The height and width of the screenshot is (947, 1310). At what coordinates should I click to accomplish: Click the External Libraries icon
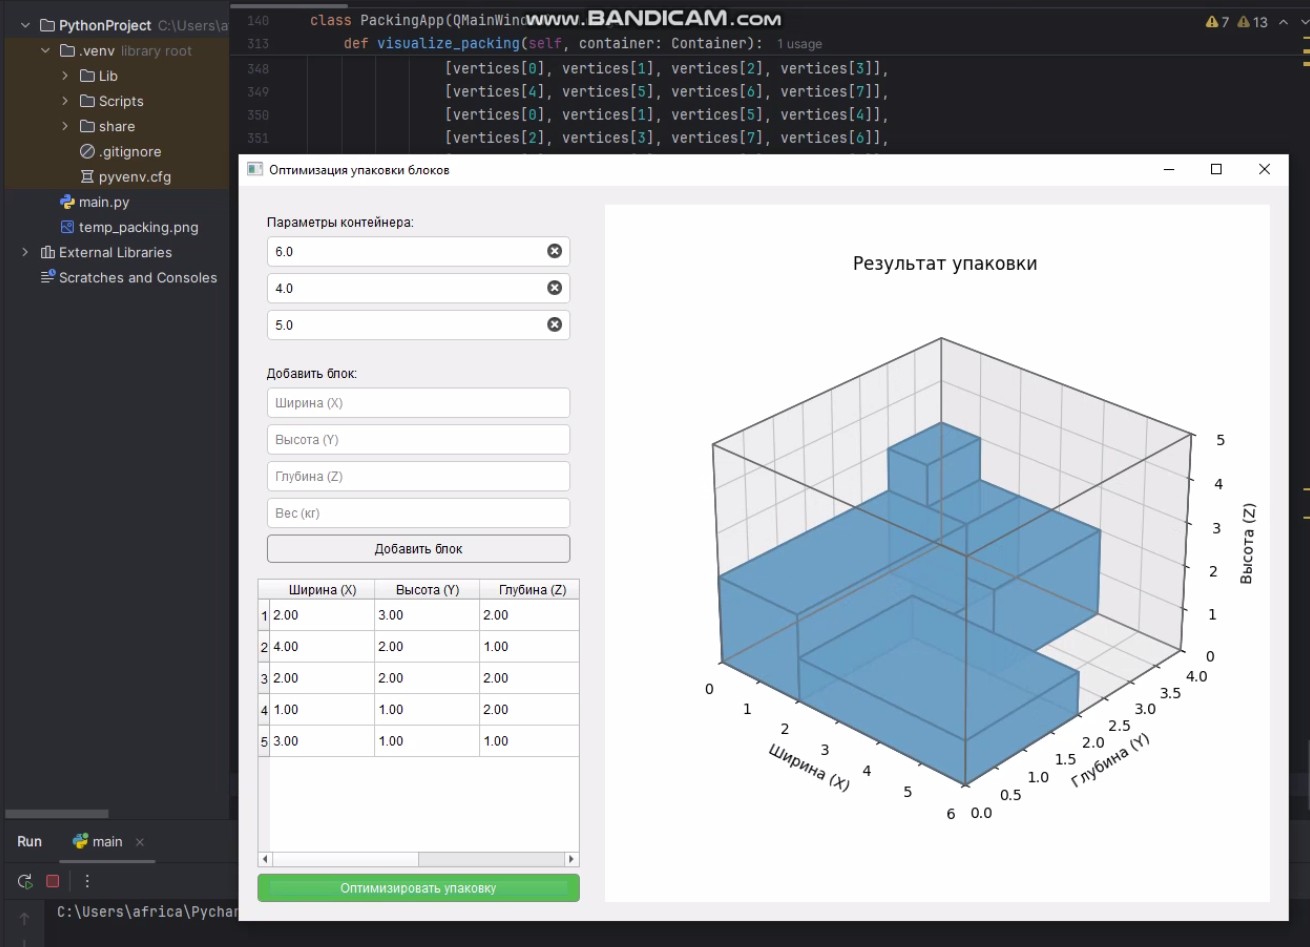tap(47, 252)
